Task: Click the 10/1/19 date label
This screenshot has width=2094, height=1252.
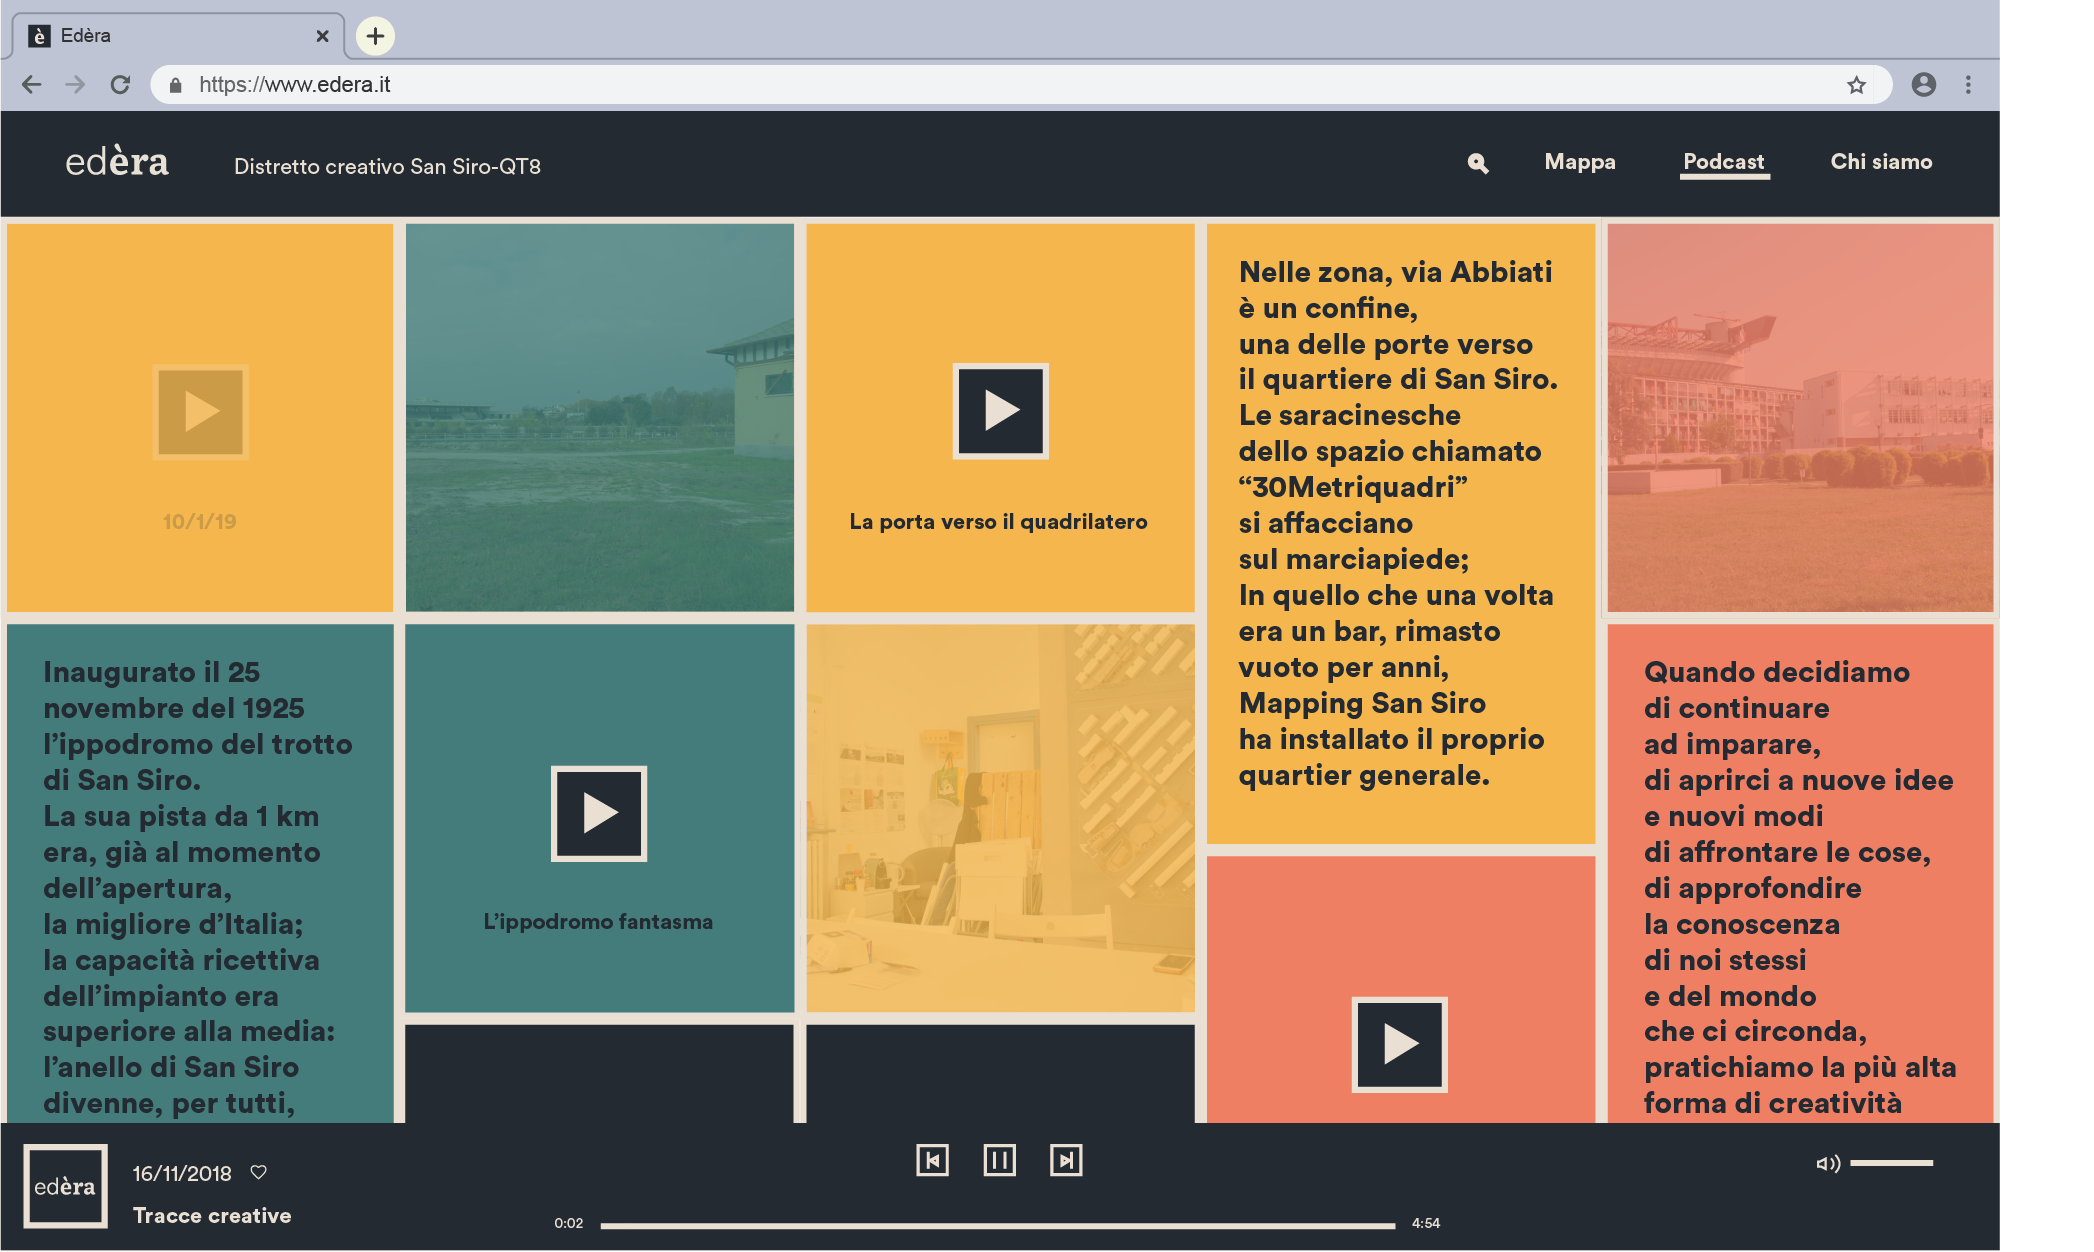Action: click(x=200, y=521)
